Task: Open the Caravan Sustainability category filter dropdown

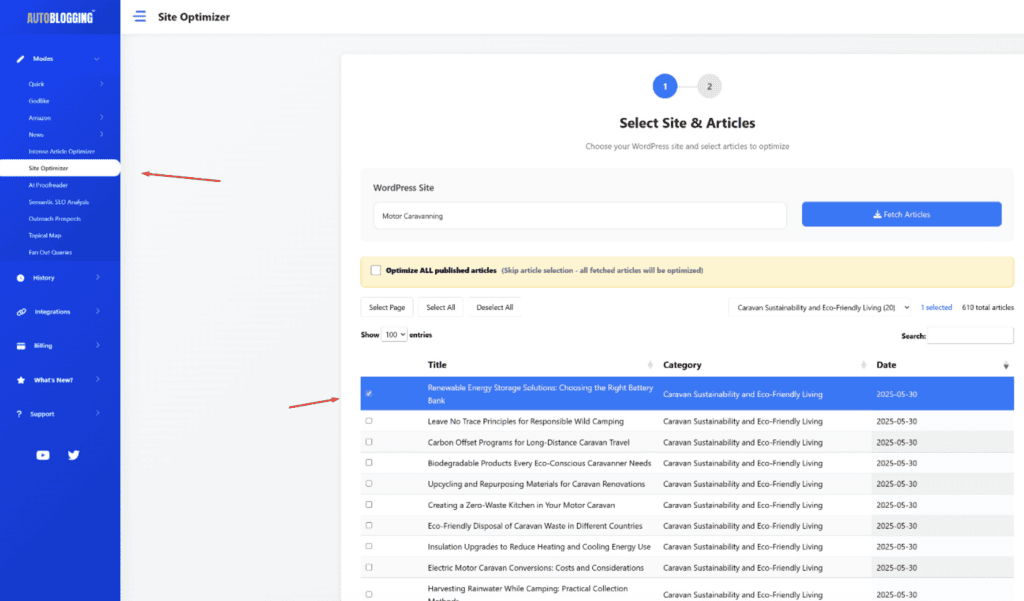Action: point(823,308)
